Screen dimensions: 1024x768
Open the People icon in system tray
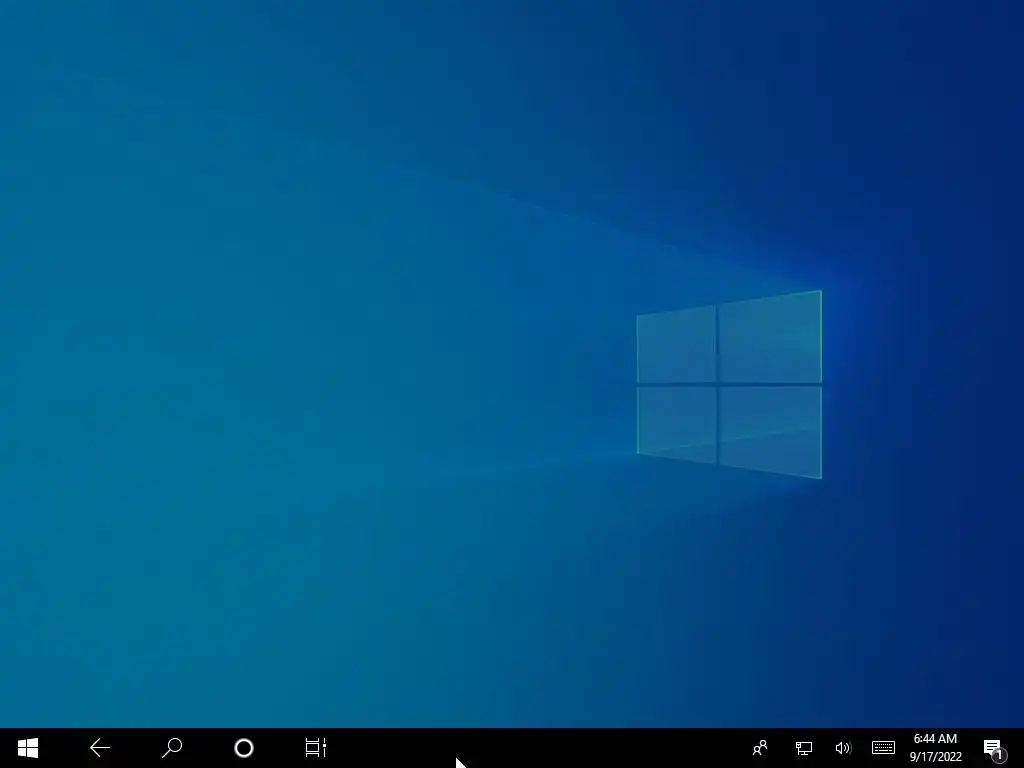pos(760,748)
